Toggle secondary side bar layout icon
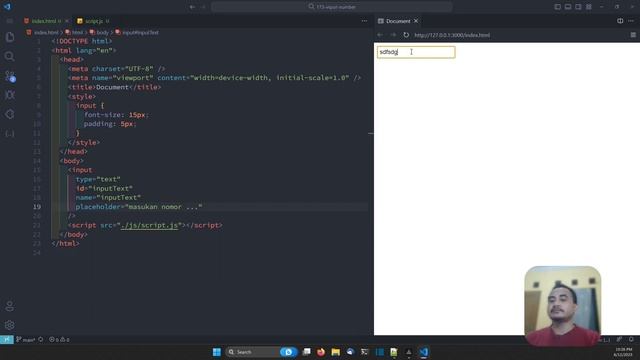 [x=578, y=7]
